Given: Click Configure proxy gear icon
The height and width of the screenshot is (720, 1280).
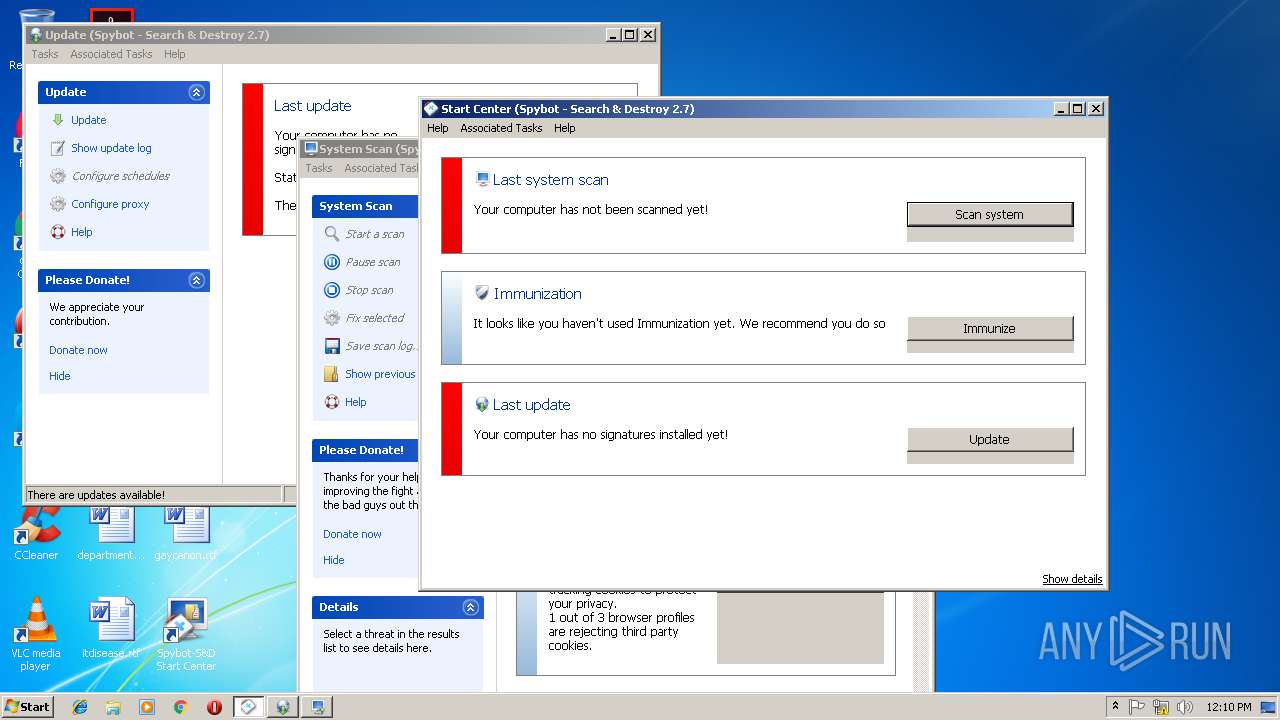Looking at the screenshot, I should [58, 204].
